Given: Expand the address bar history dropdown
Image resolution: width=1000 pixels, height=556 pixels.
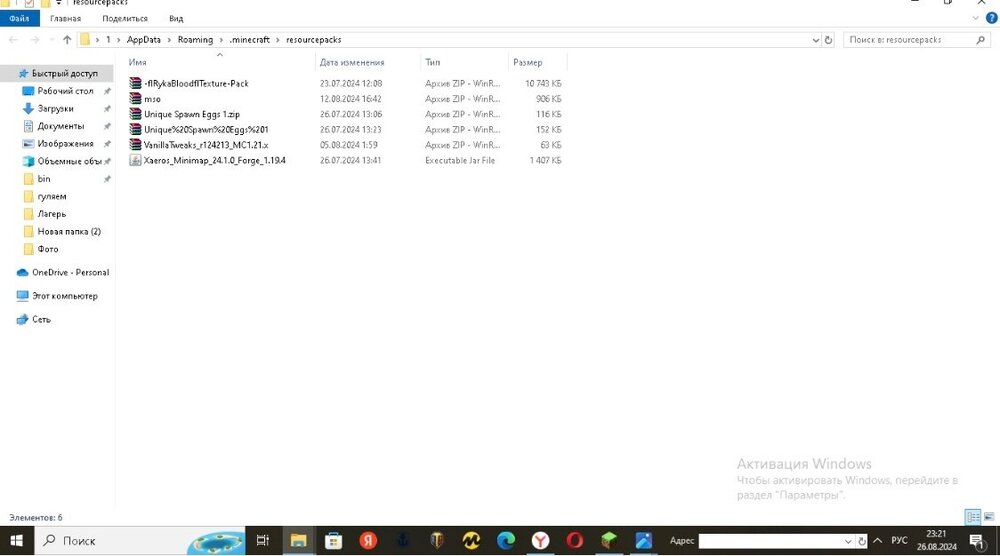Looking at the screenshot, I should [815, 40].
